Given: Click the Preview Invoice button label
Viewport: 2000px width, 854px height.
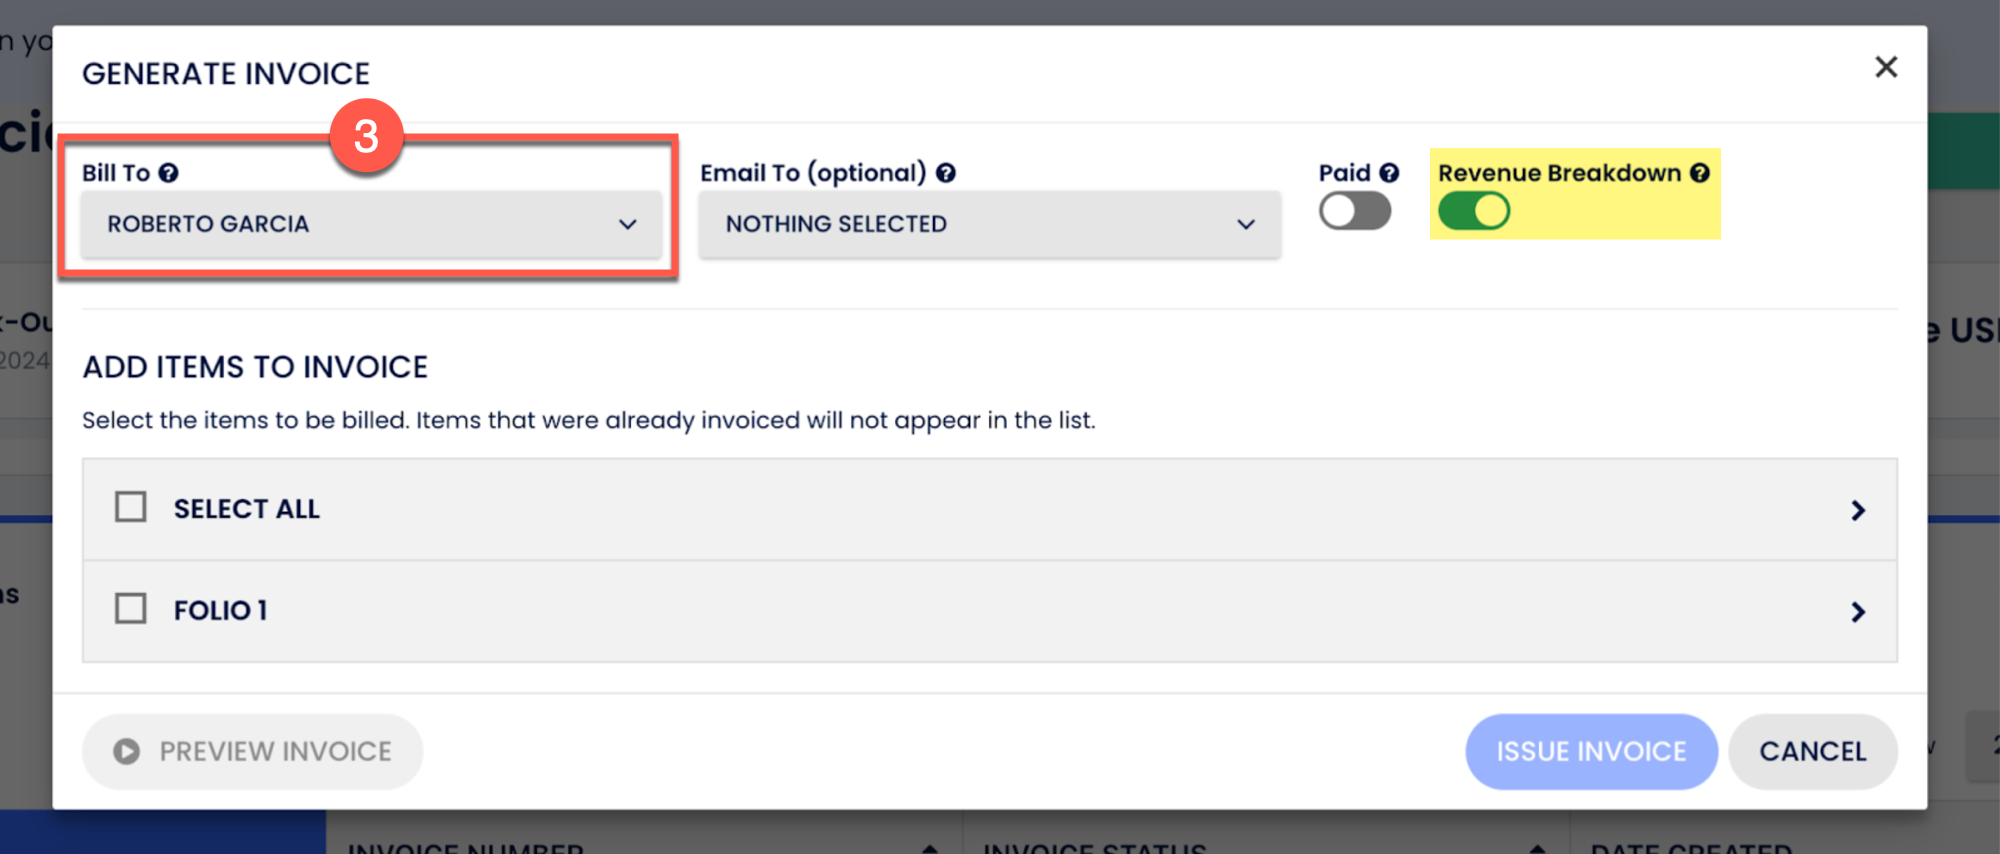Looking at the screenshot, I should coord(275,751).
